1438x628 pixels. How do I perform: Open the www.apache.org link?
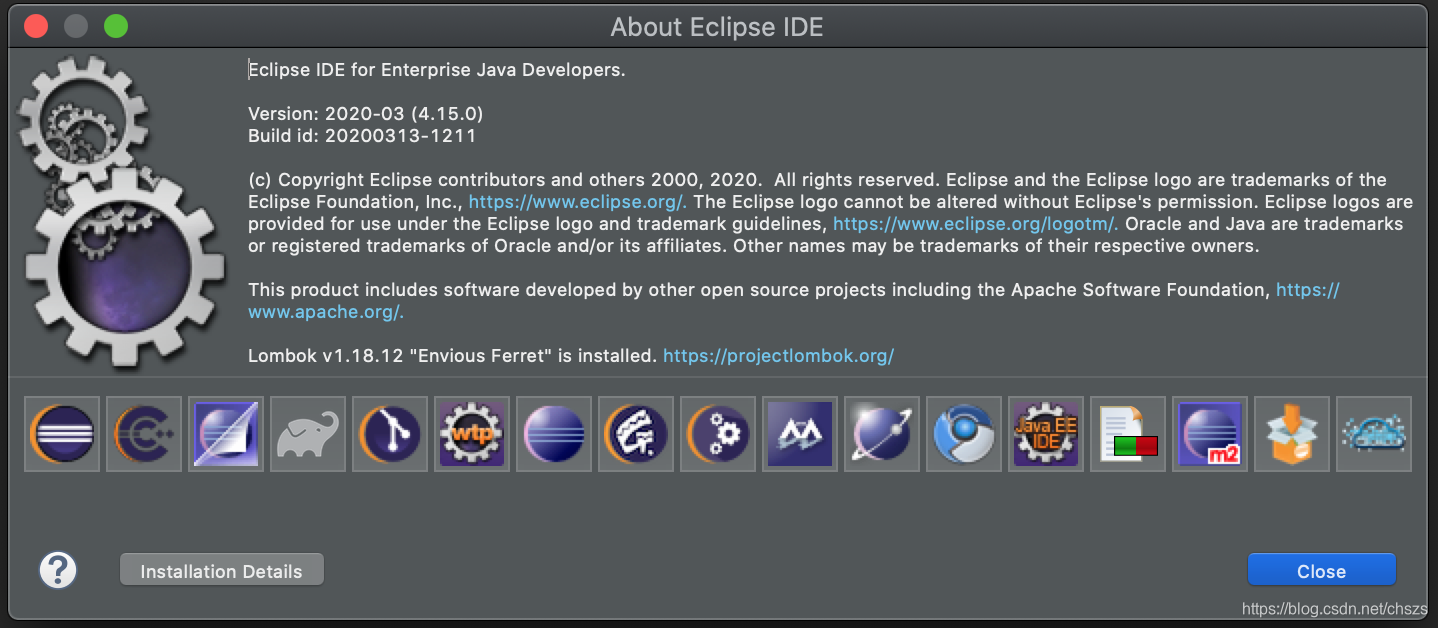(x=325, y=312)
